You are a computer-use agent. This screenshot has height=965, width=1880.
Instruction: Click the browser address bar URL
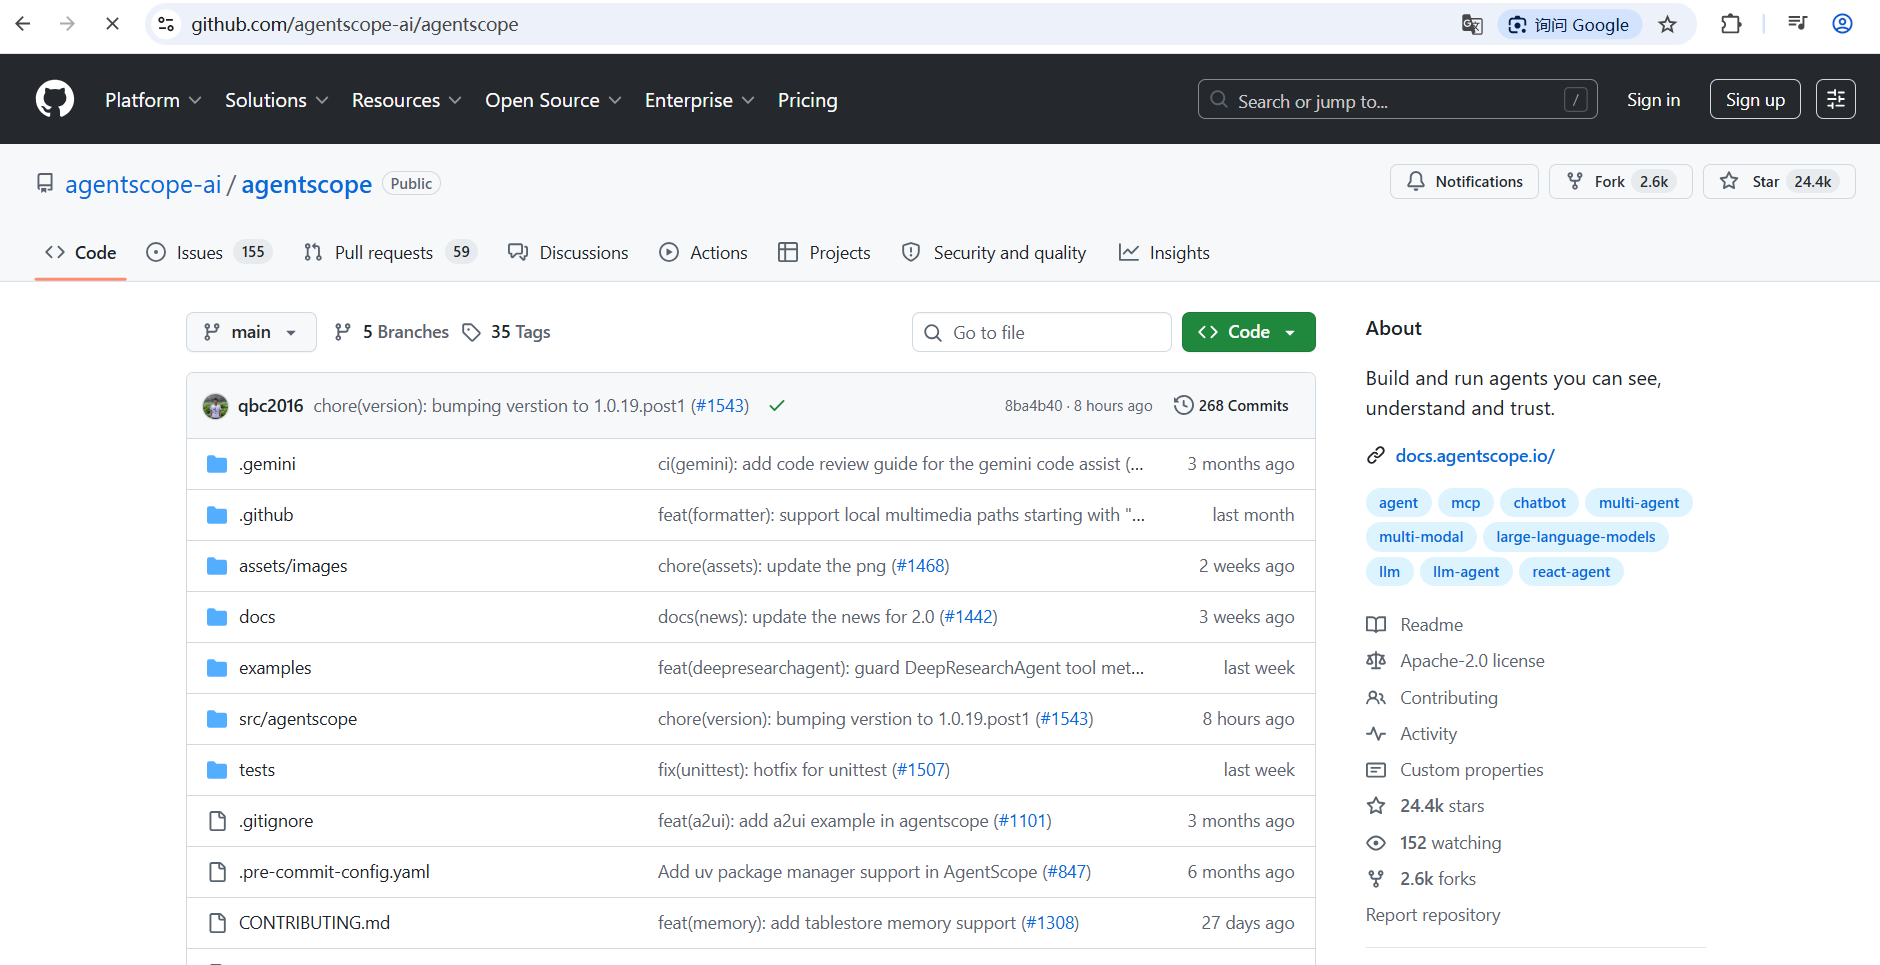pyautogui.click(x=355, y=24)
